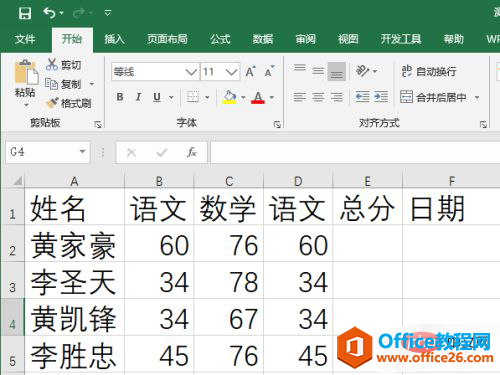The height and width of the screenshot is (375, 500).
Task: Click Decrease Indent icon
Action: [x=362, y=97]
